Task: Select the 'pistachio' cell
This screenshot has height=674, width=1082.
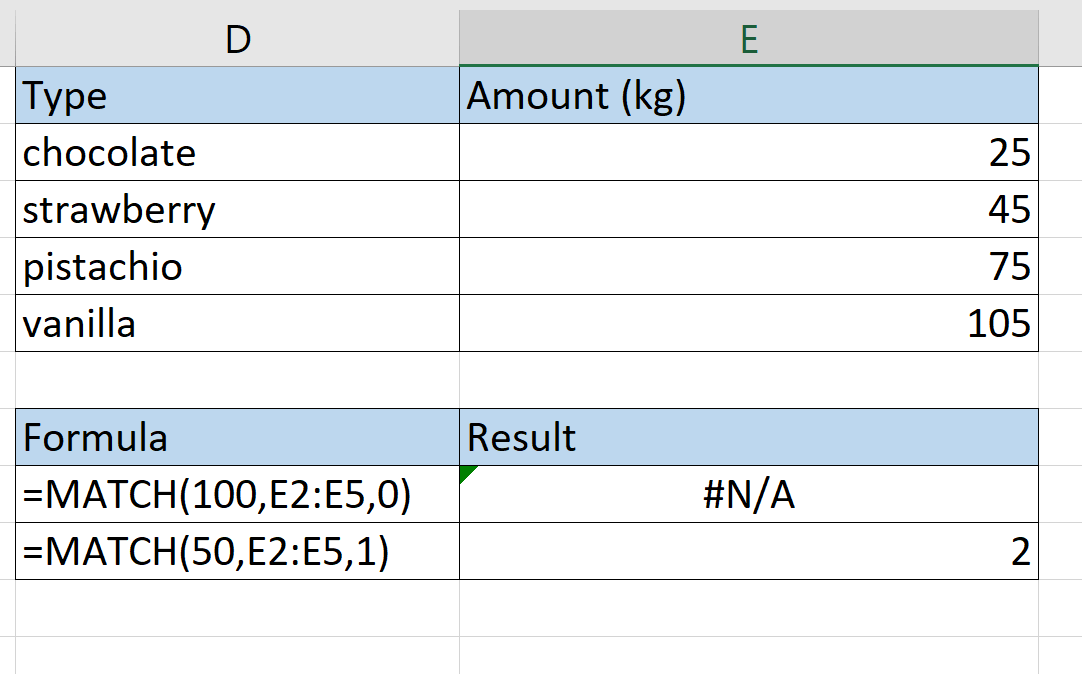Action: (237, 266)
